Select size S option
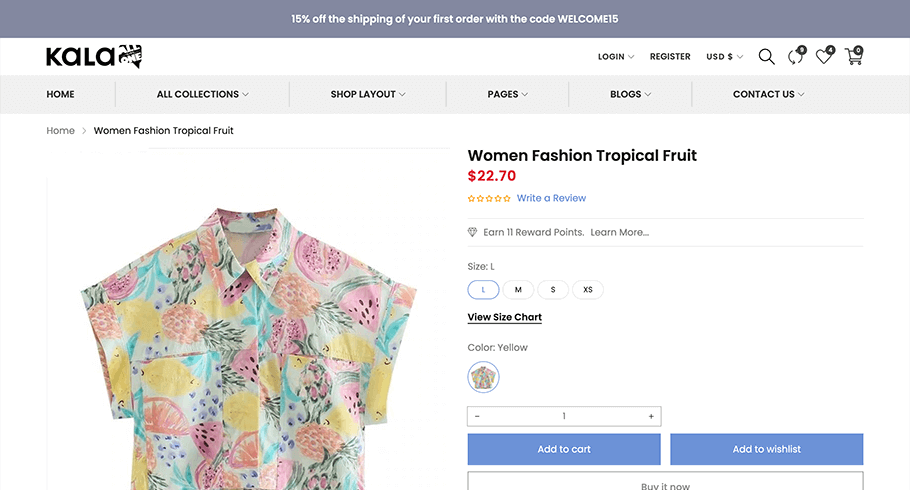The image size is (910, 490). [553, 290]
